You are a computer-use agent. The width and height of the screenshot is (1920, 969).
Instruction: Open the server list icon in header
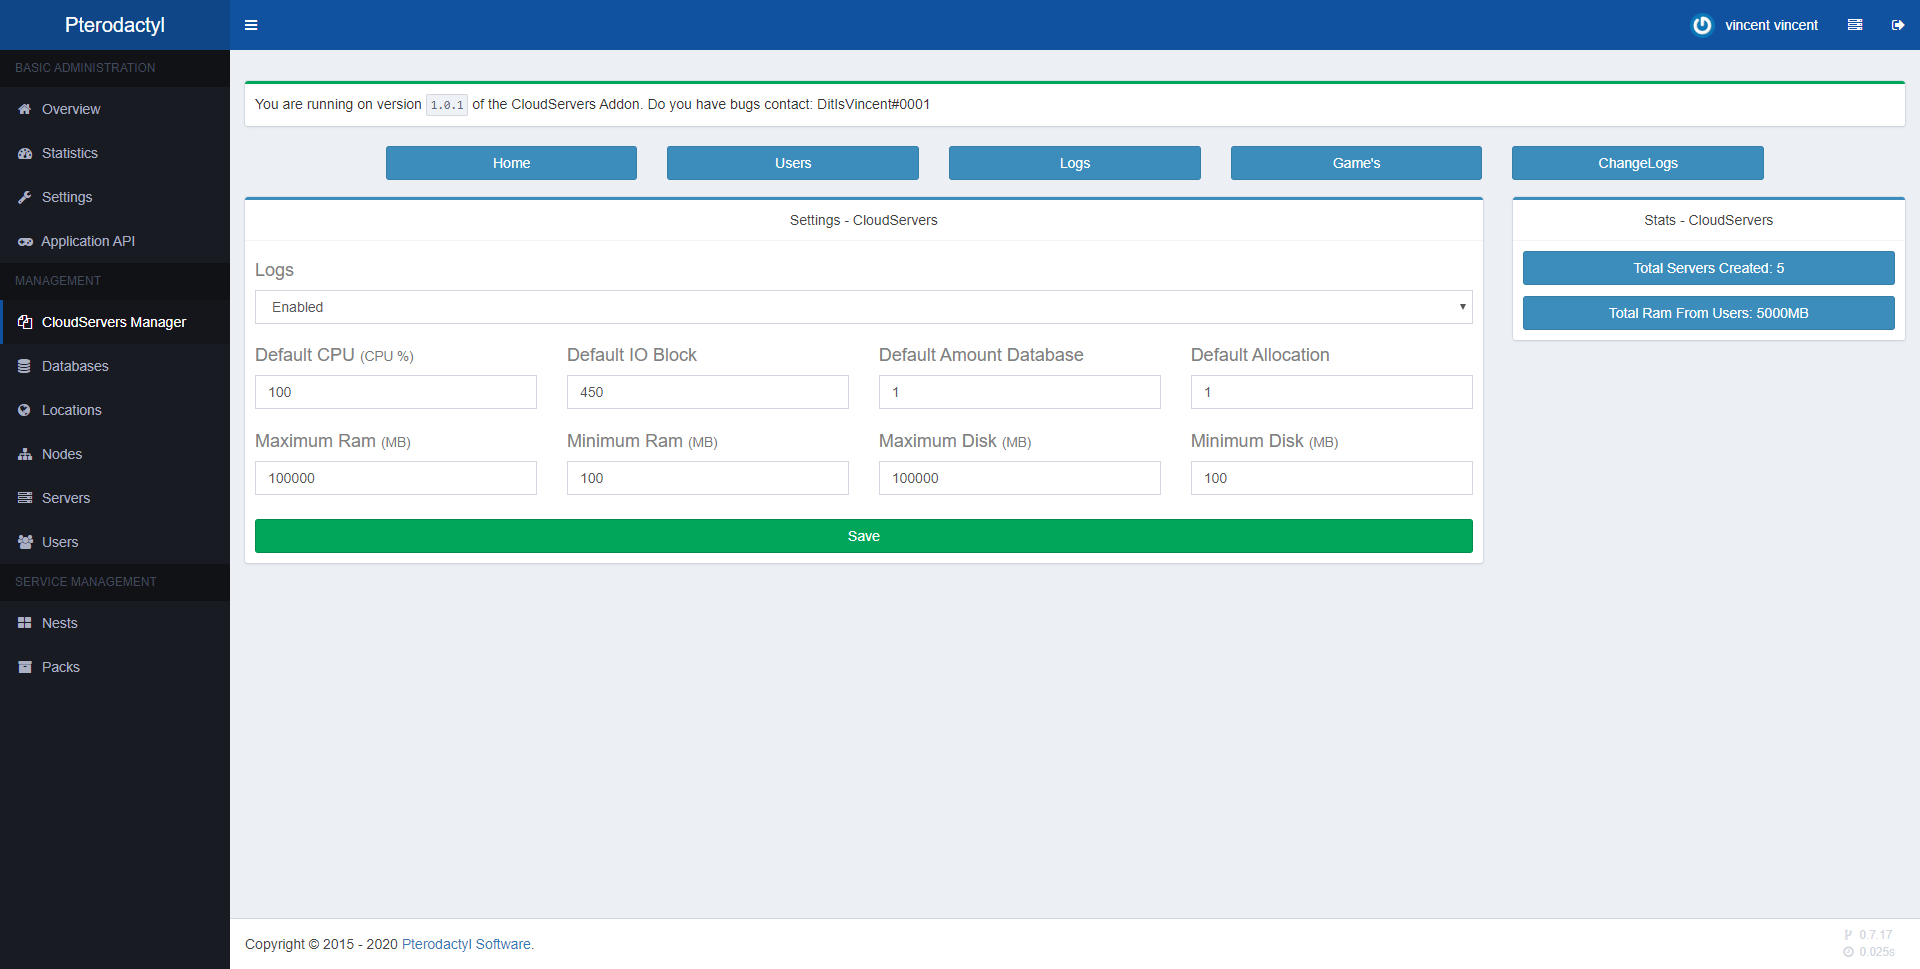1854,25
